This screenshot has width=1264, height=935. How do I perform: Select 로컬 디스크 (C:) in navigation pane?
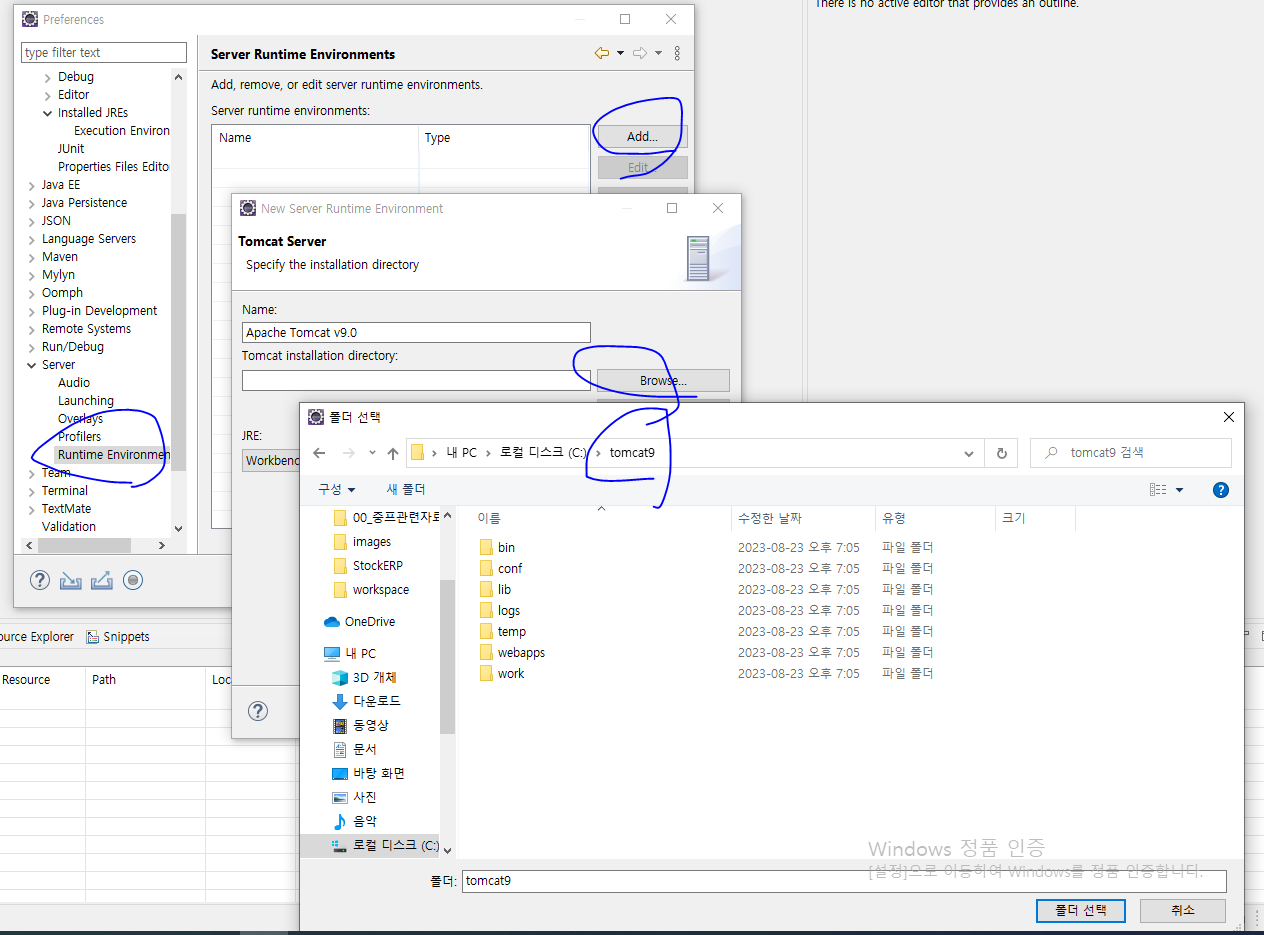(x=385, y=845)
